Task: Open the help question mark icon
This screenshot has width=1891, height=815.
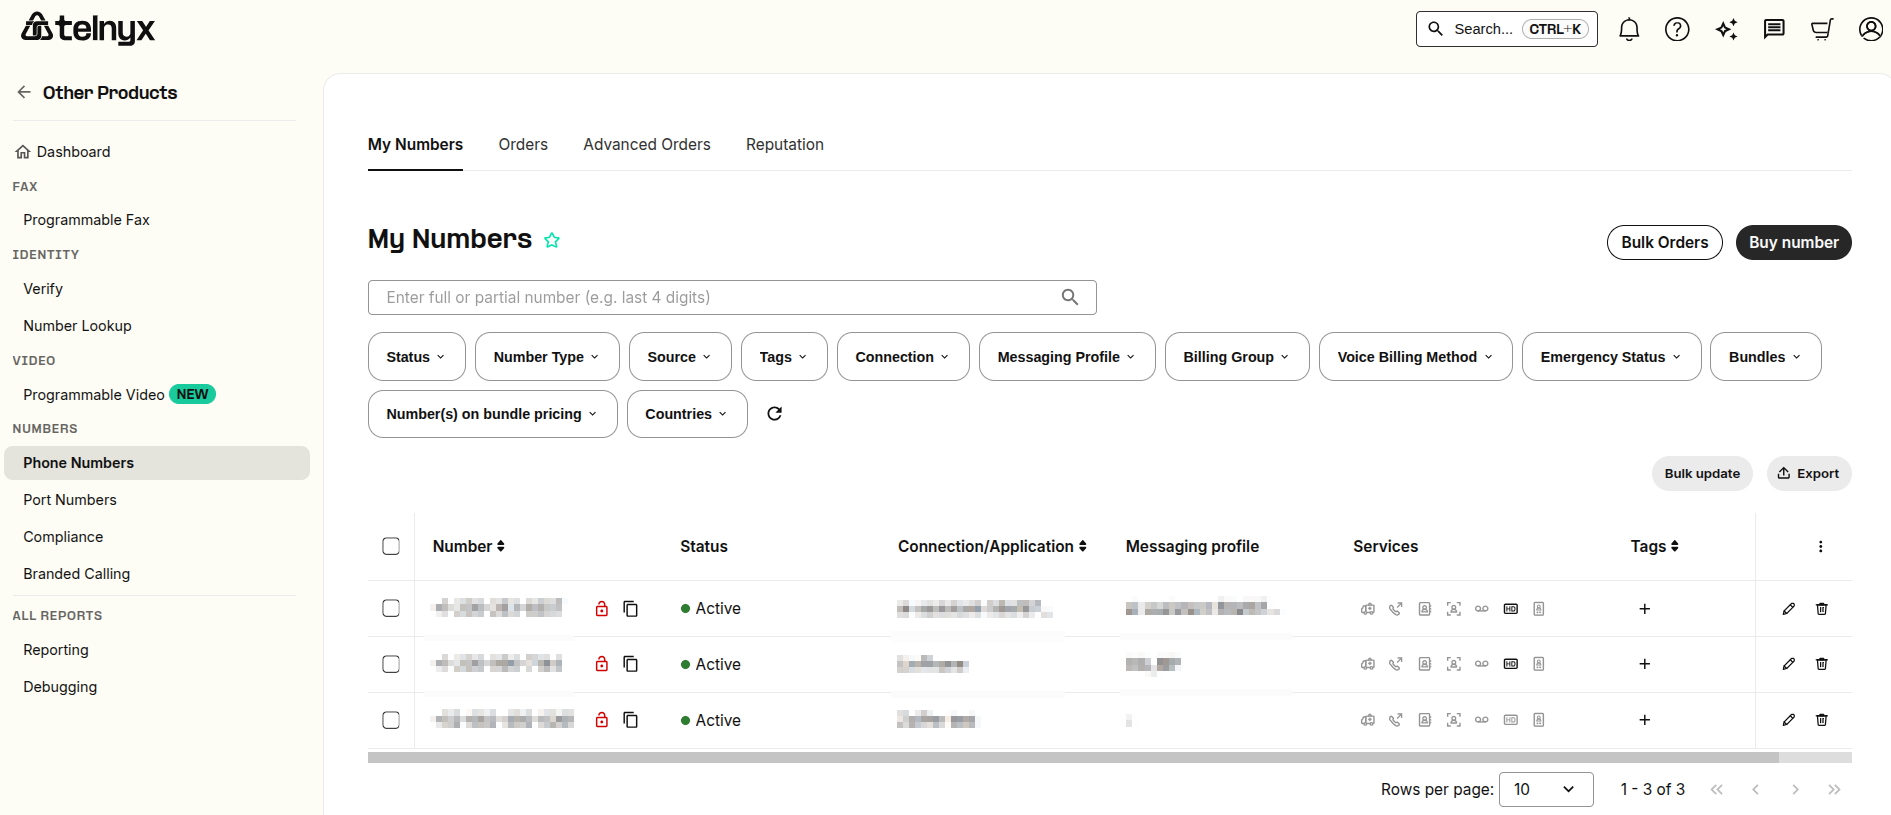Action: click(x=1677, y=29)
